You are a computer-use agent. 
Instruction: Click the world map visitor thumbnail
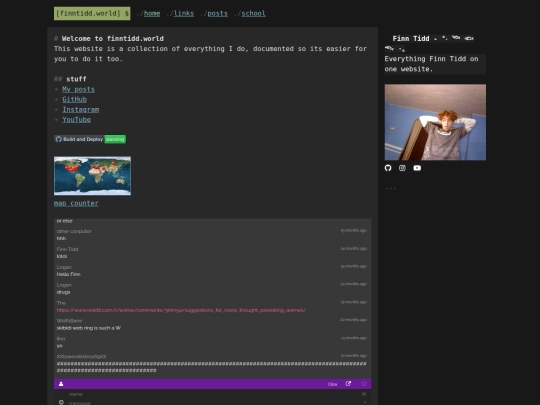pyautogui.click(x=92, y=176)
